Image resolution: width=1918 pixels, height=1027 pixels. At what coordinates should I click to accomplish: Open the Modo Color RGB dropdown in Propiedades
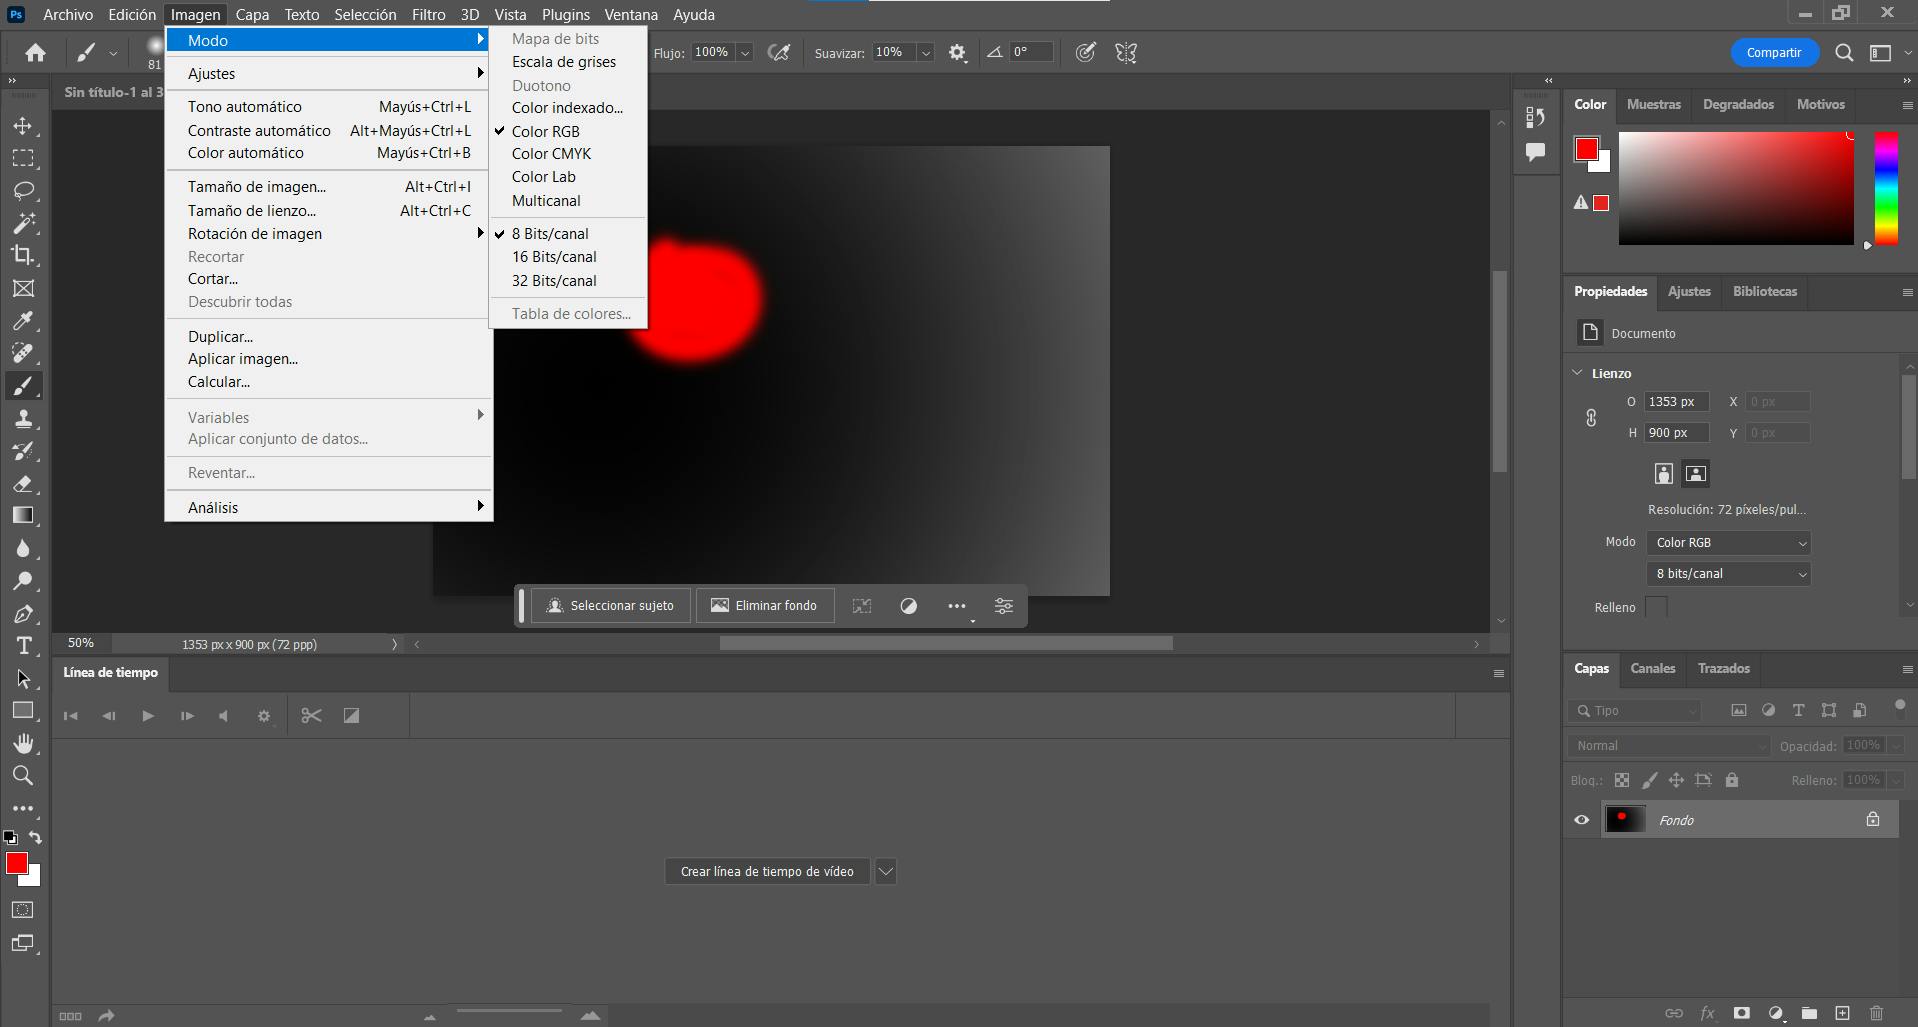[x=1729, y=543]
